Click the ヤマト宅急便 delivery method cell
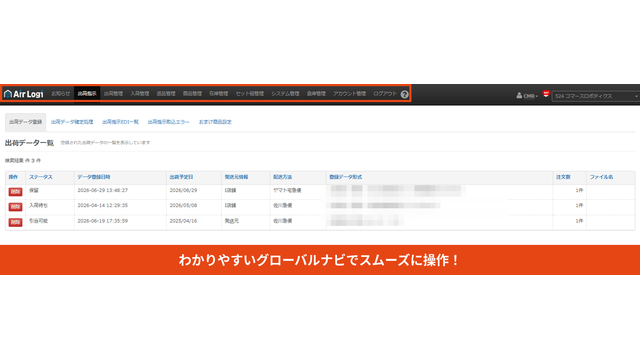The height and width of the screenshot is (360, 640). [287, 190]
